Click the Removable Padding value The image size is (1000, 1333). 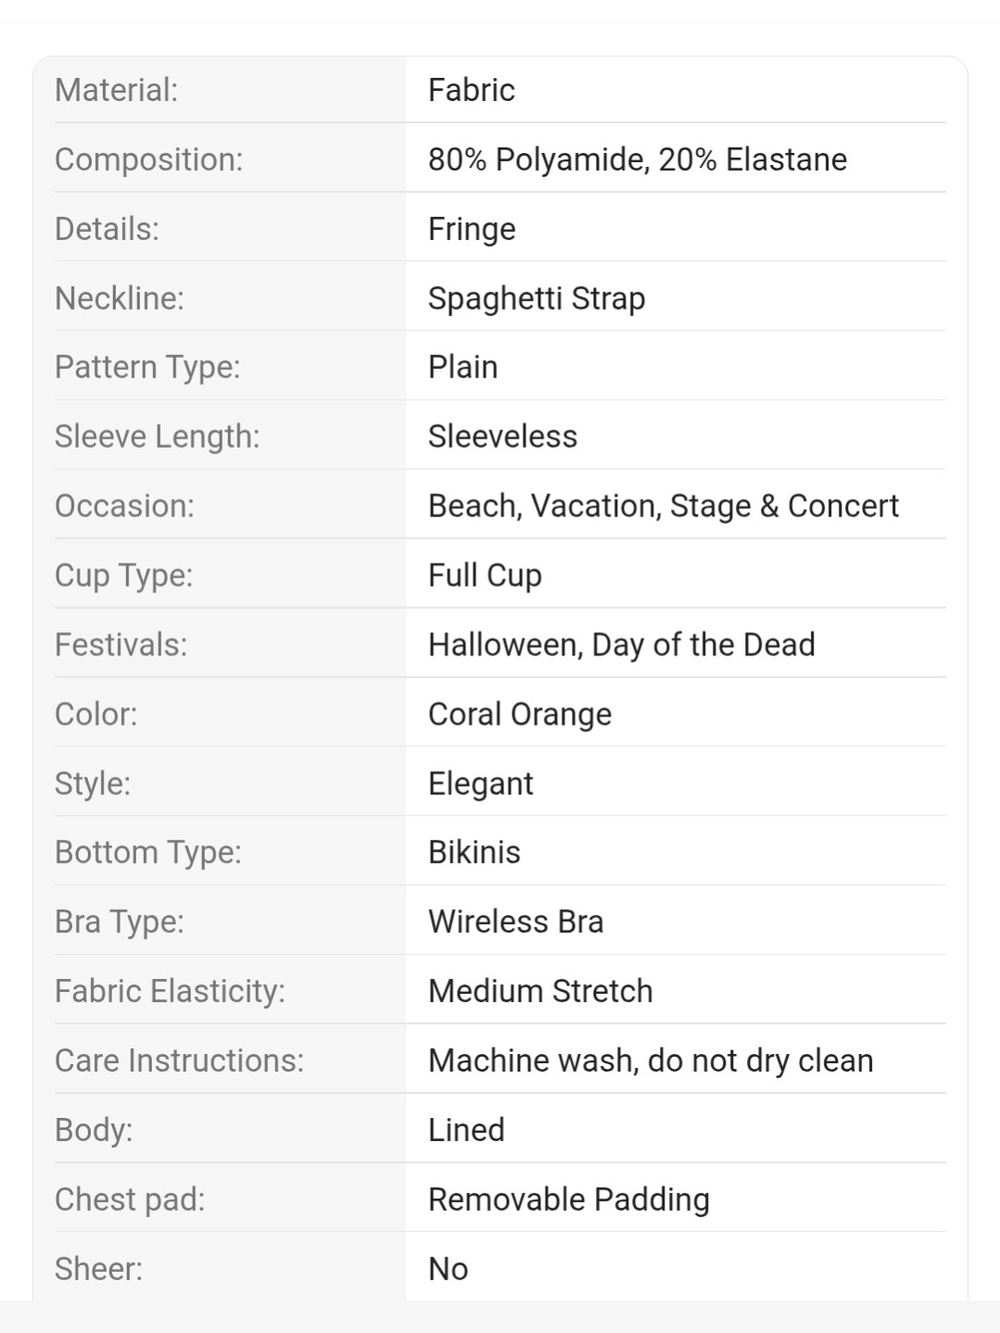568,1199
